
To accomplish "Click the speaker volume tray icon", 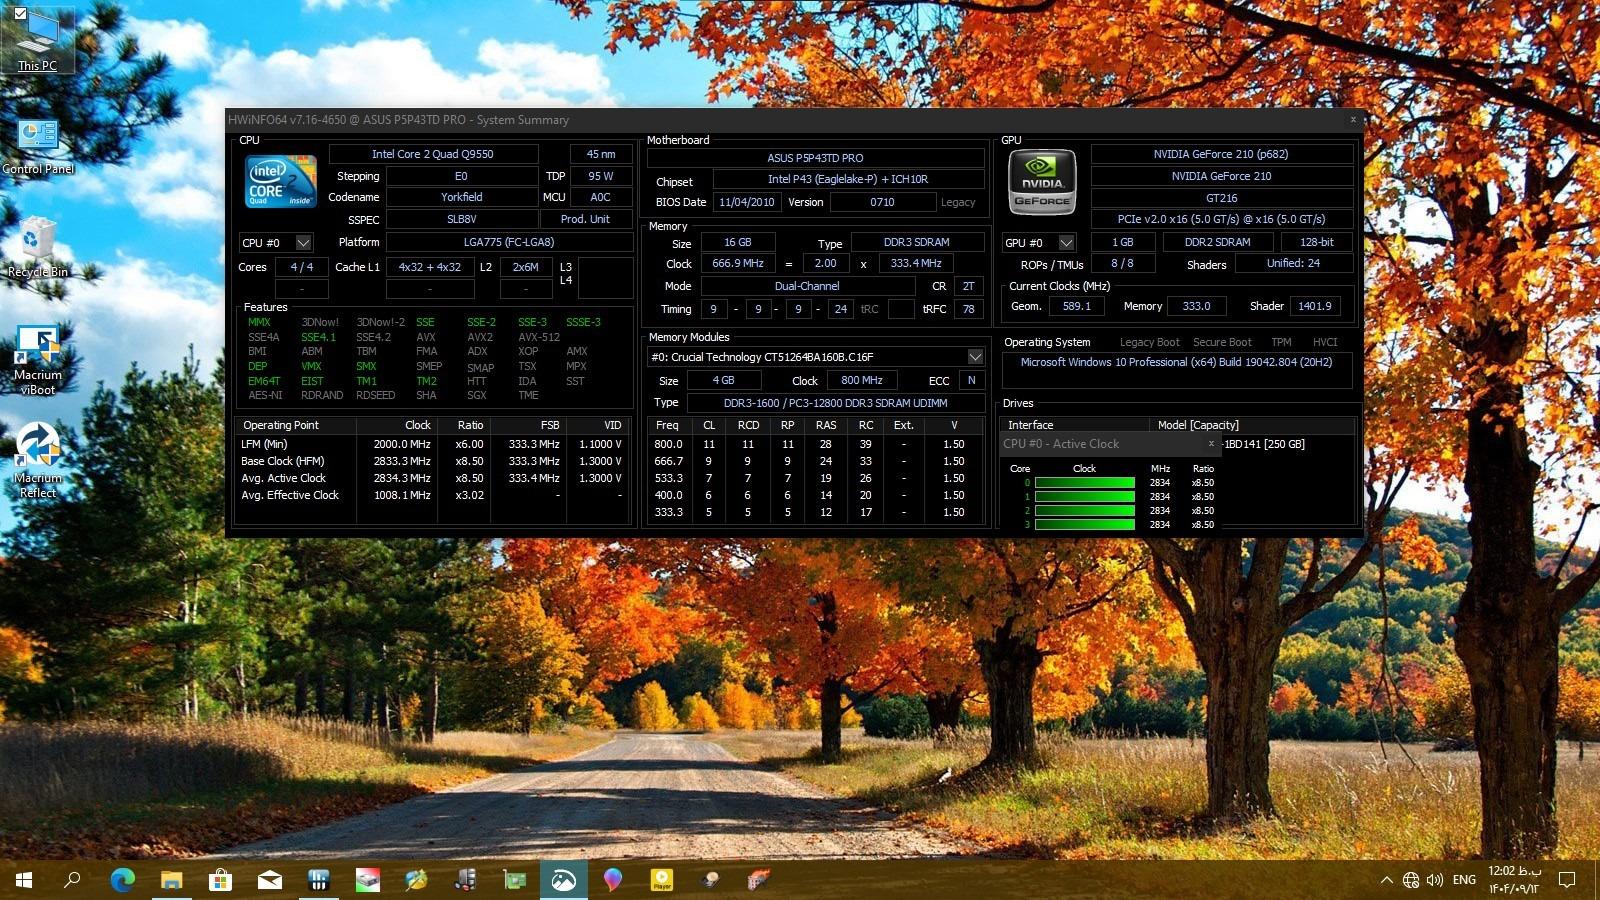I will 1435,880.
